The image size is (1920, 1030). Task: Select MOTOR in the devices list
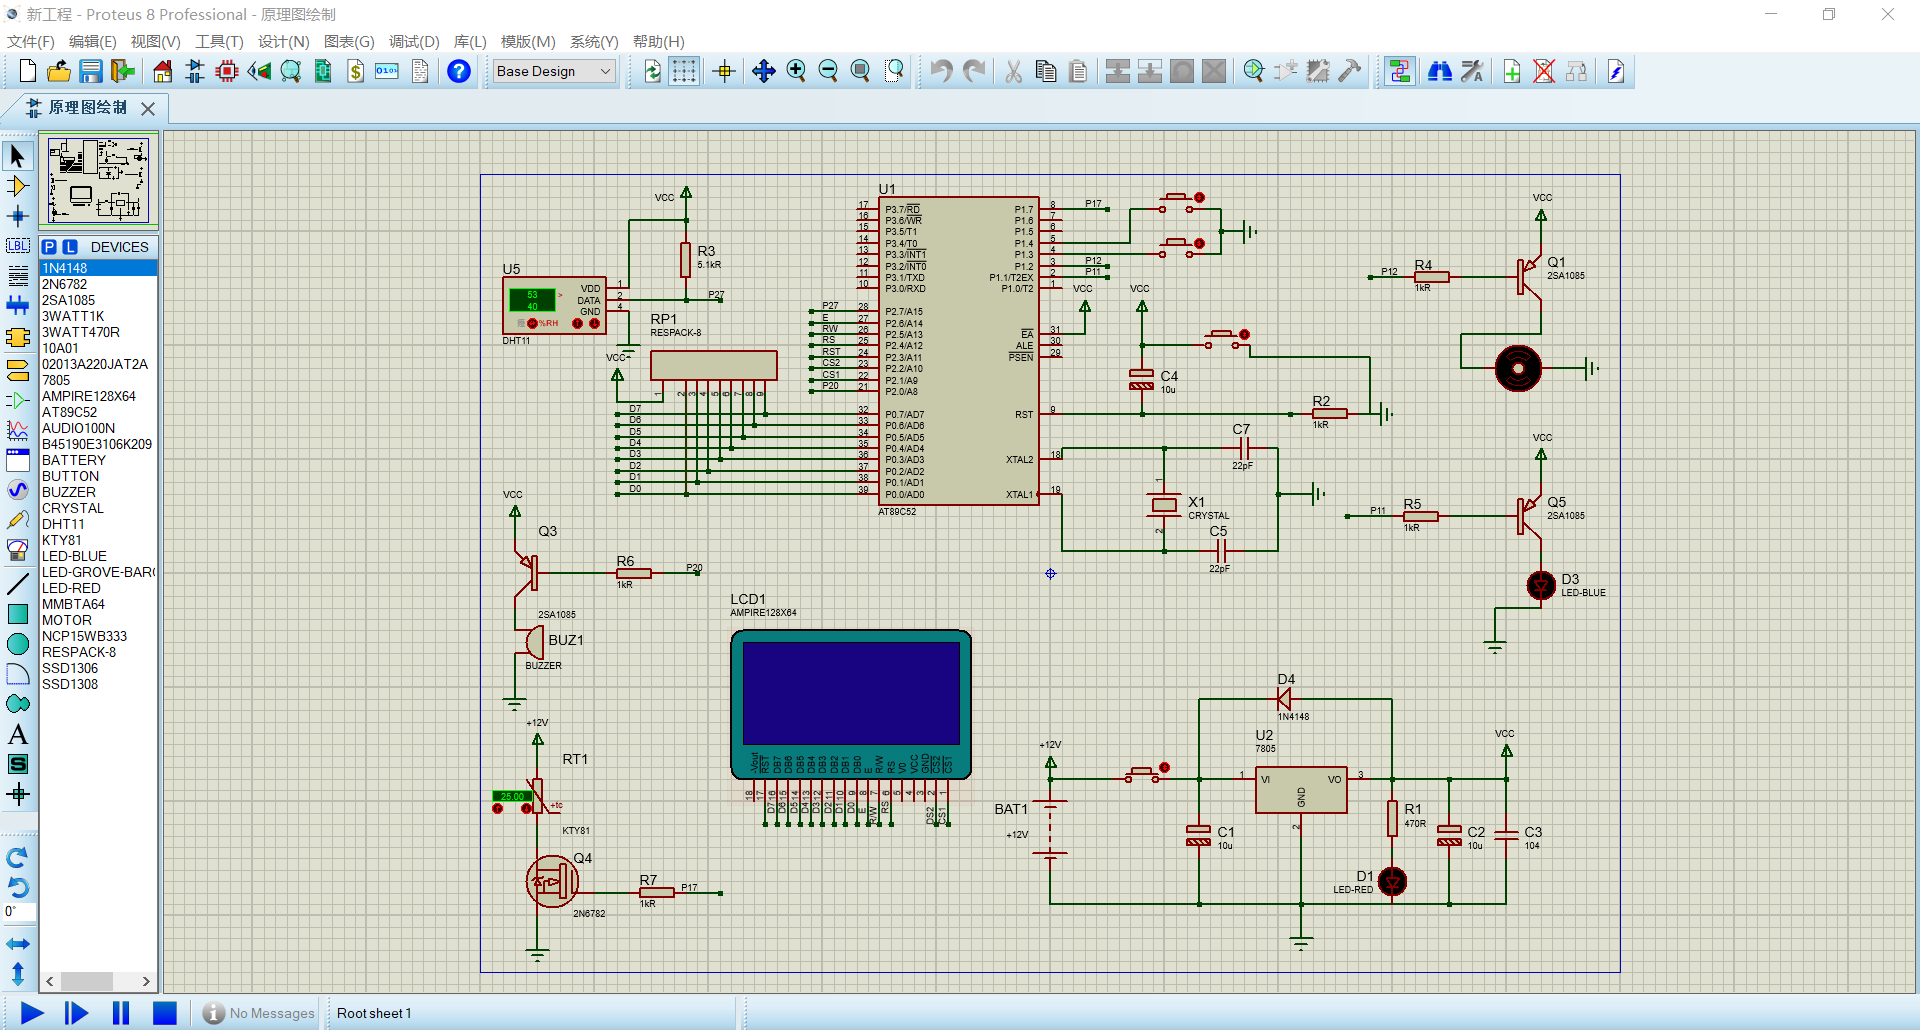pos(98,620)
